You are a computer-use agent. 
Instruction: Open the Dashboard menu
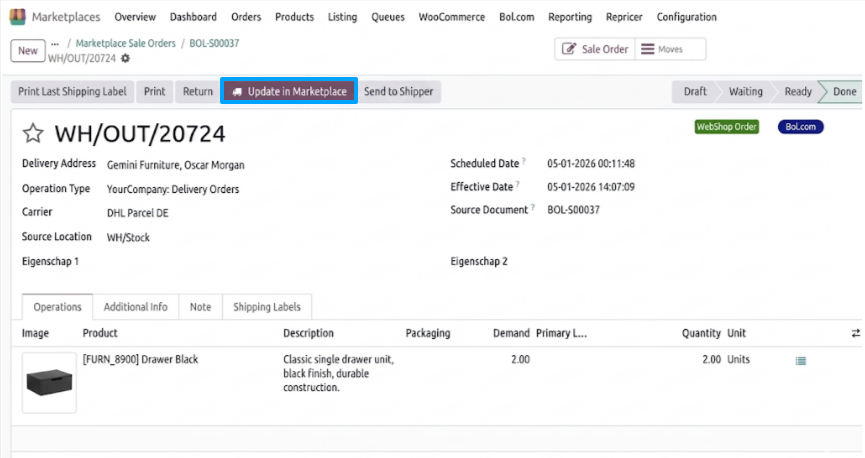193,17
